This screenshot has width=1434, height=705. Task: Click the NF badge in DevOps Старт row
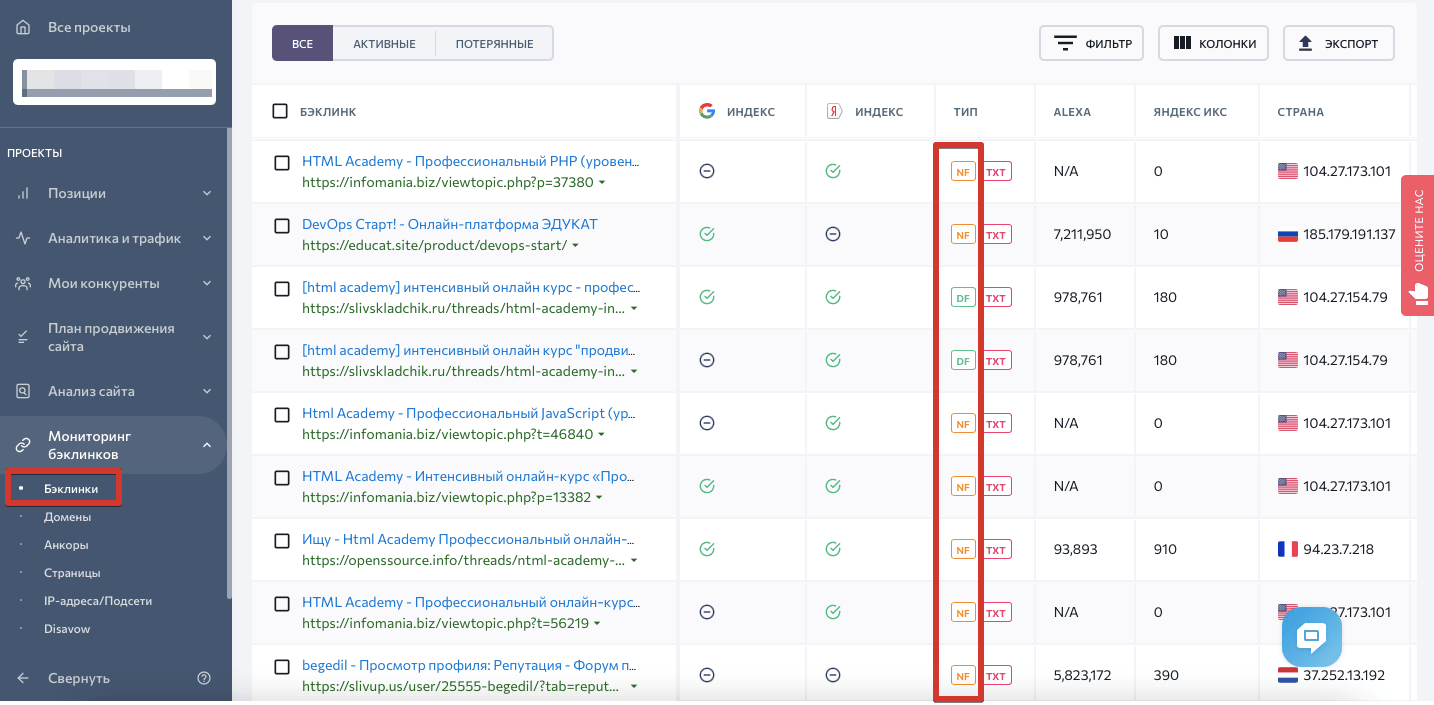[x=963, y=235]
